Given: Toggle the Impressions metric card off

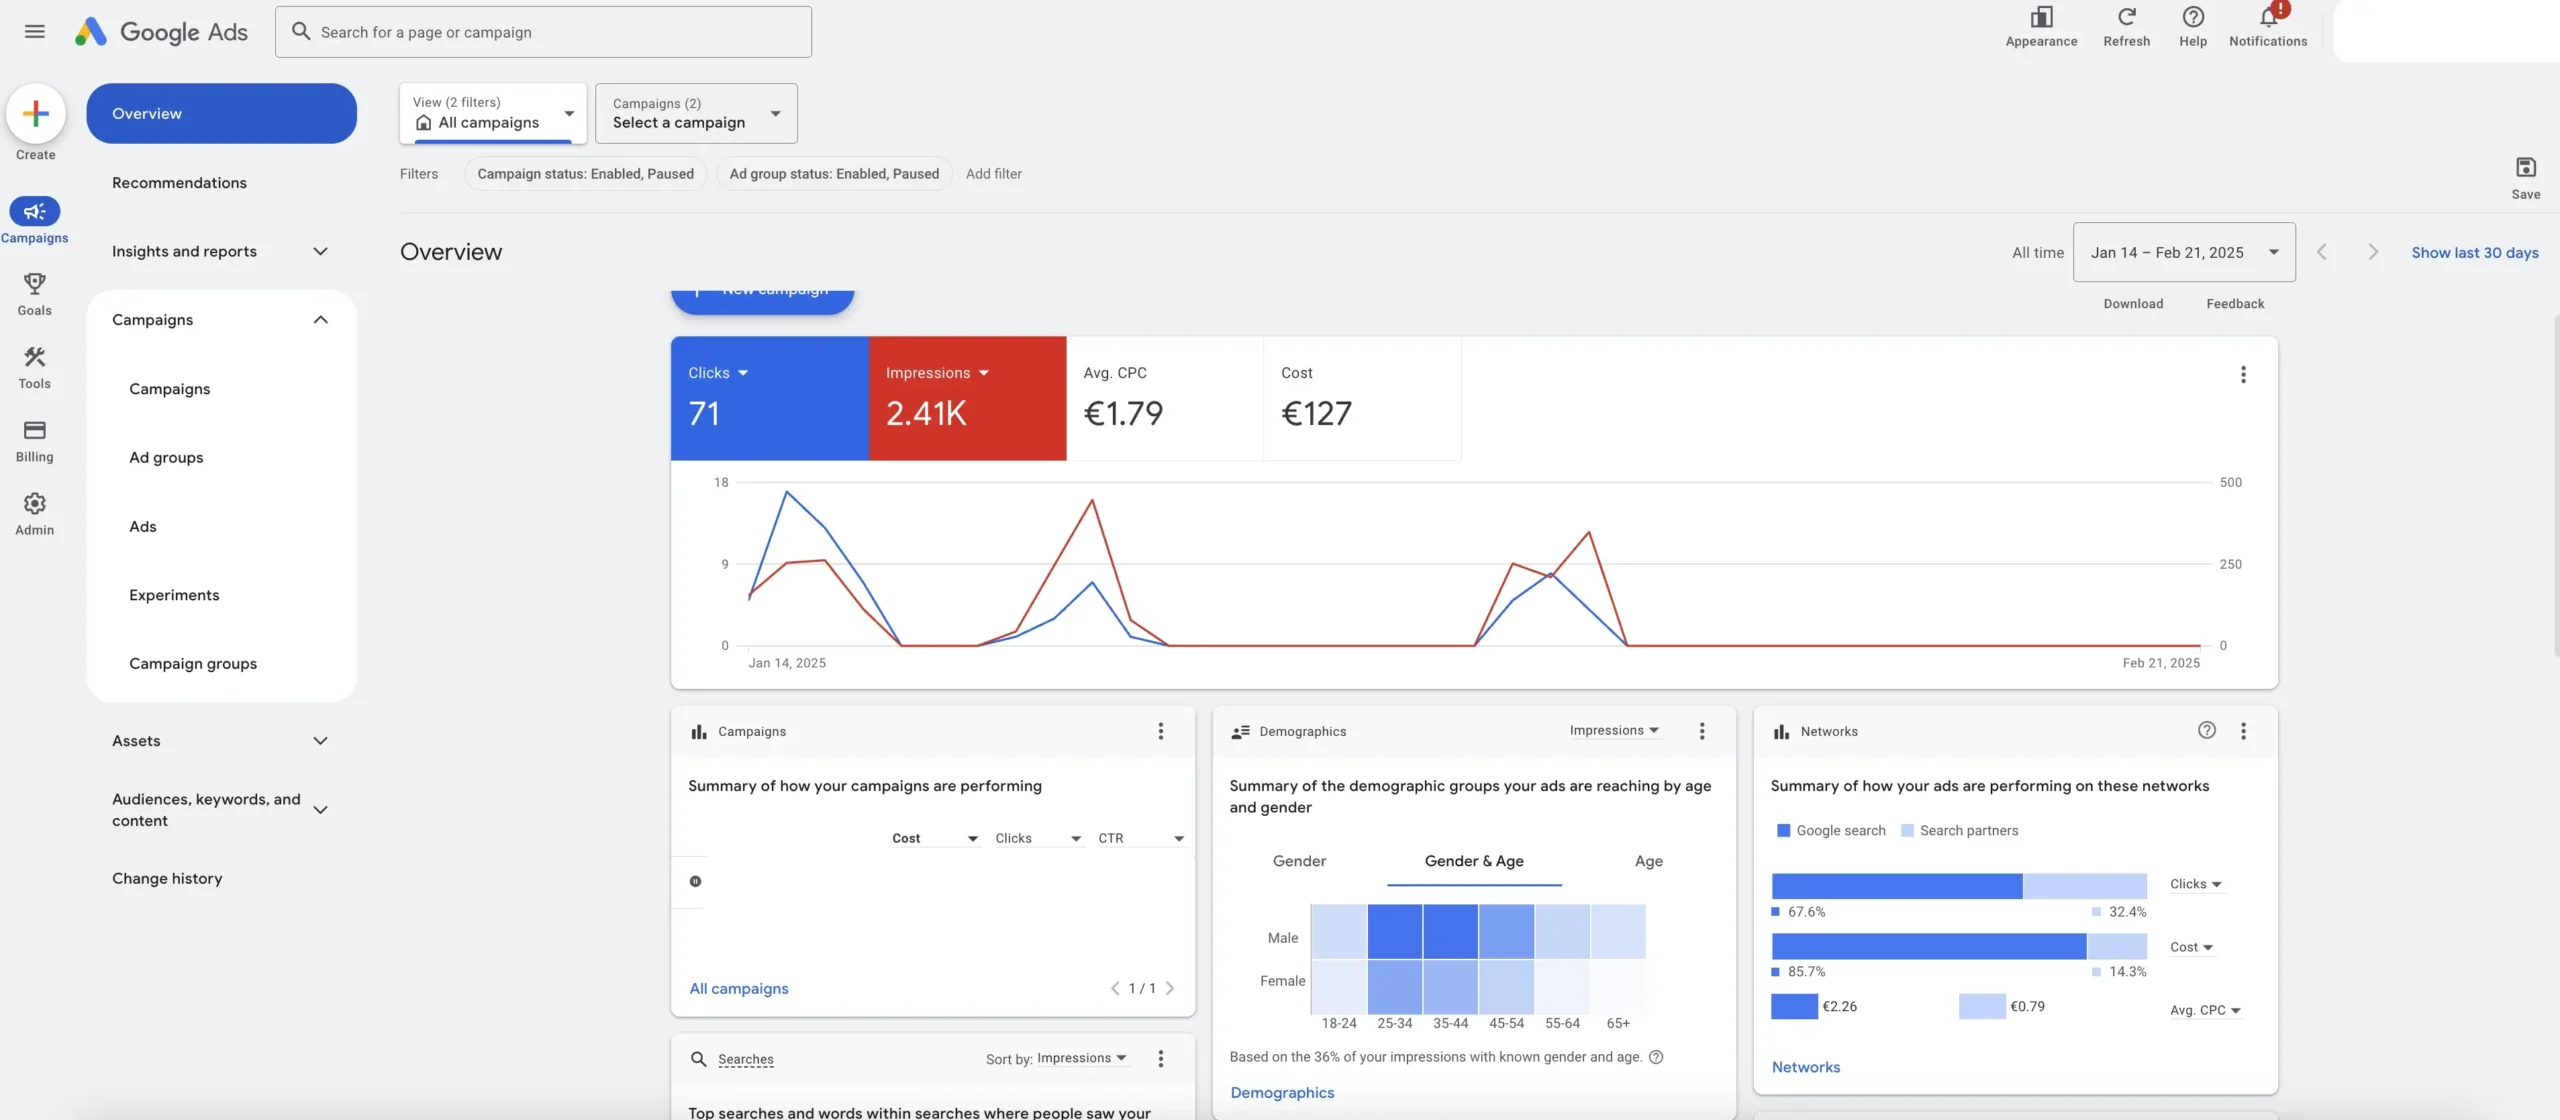Looking at the screenshot, I should 965,398.
